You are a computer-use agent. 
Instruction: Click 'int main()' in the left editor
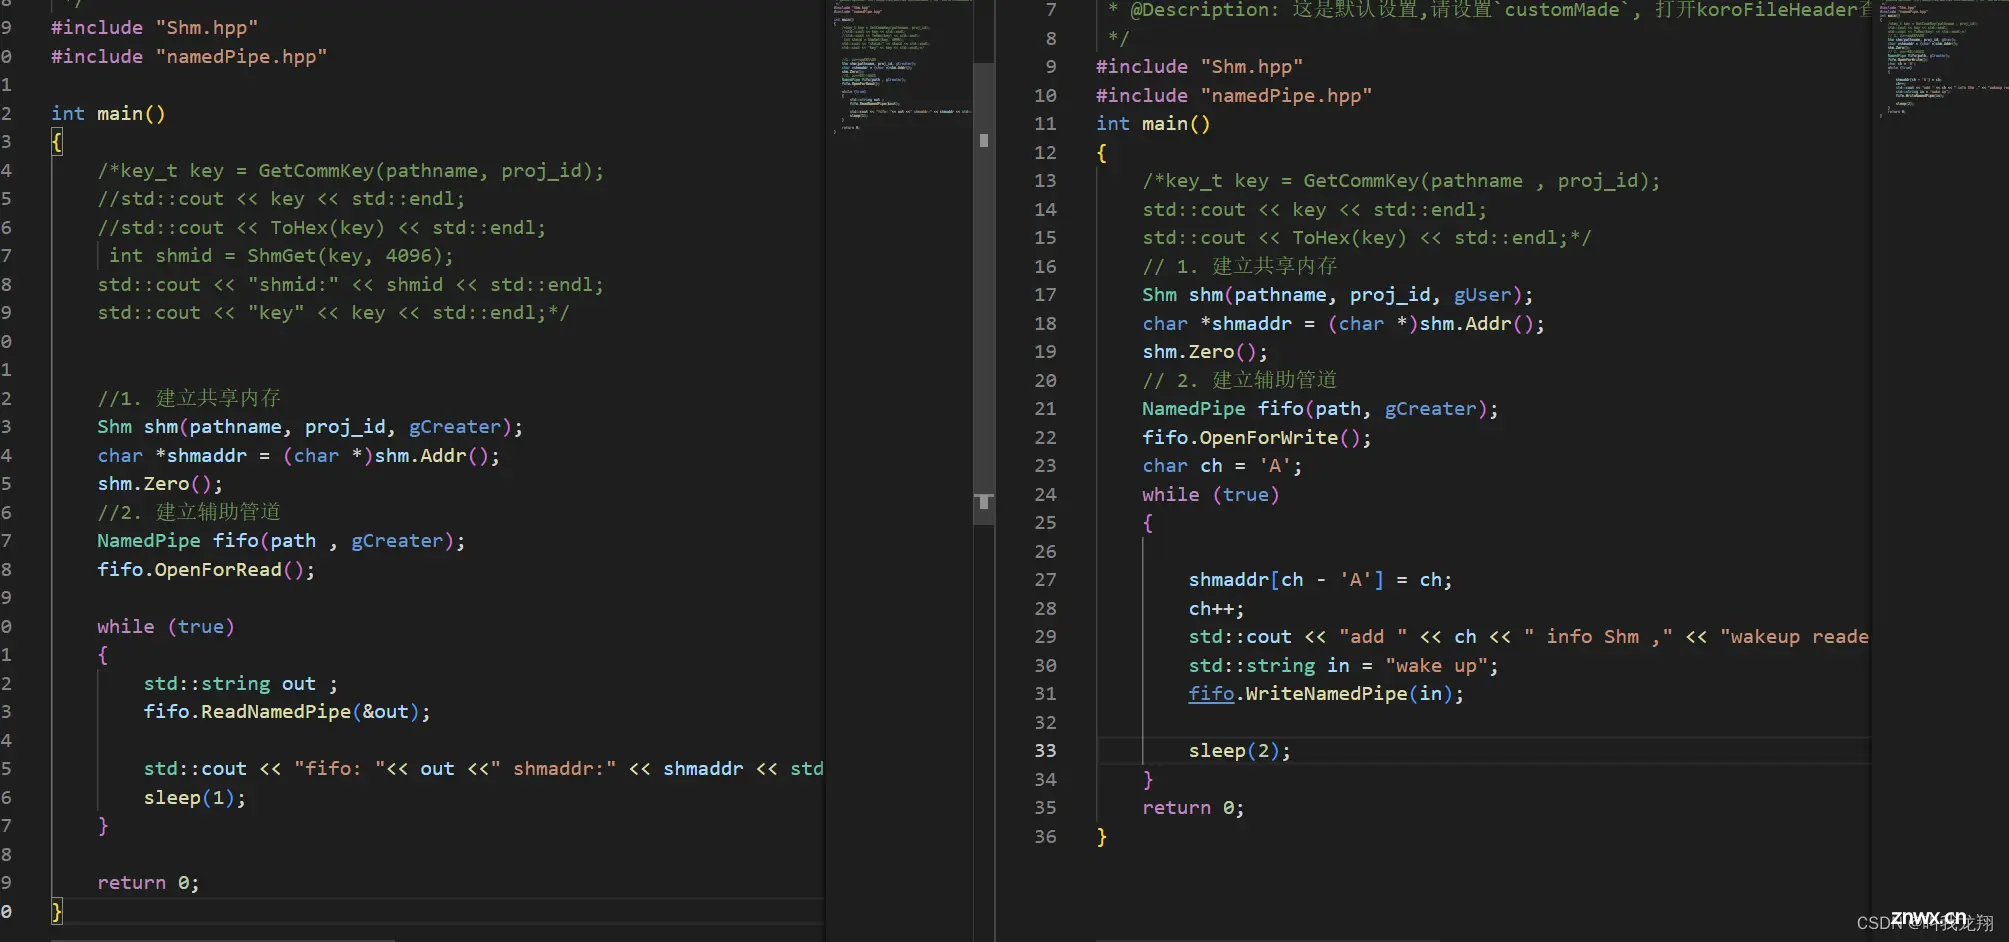click(108, 114)
